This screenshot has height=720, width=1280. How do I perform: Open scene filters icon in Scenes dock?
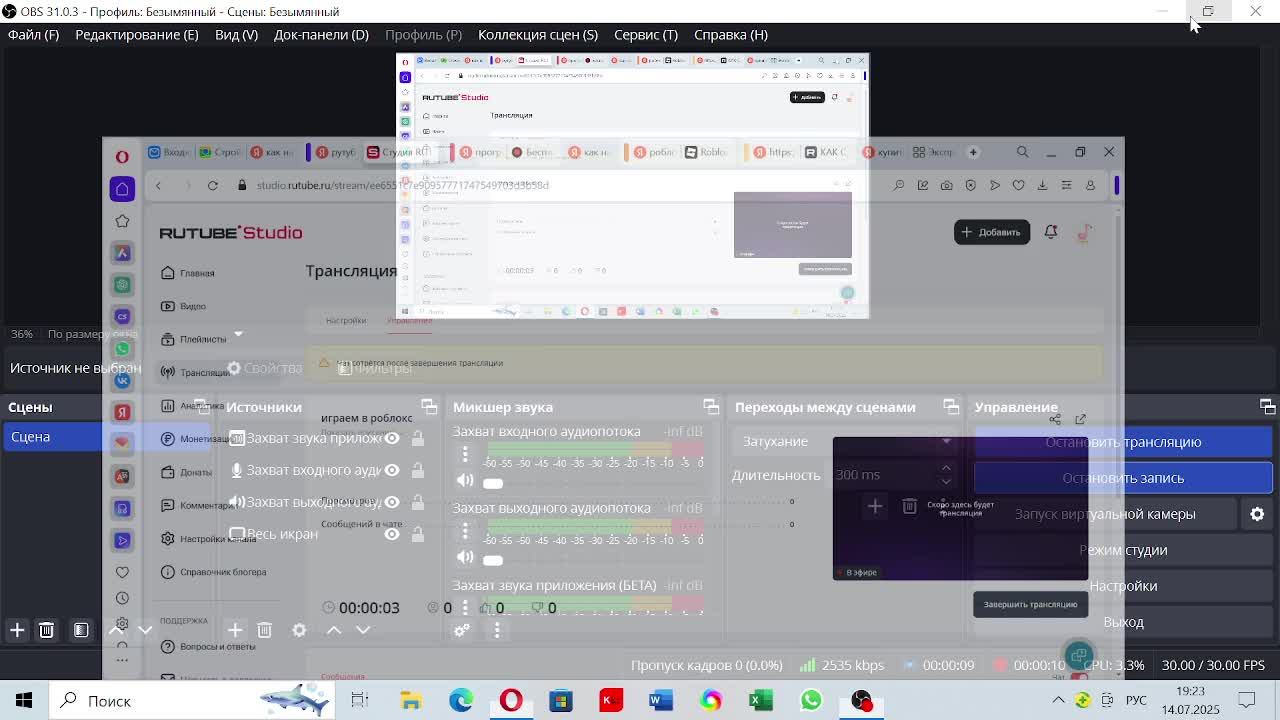pos(81,630)
